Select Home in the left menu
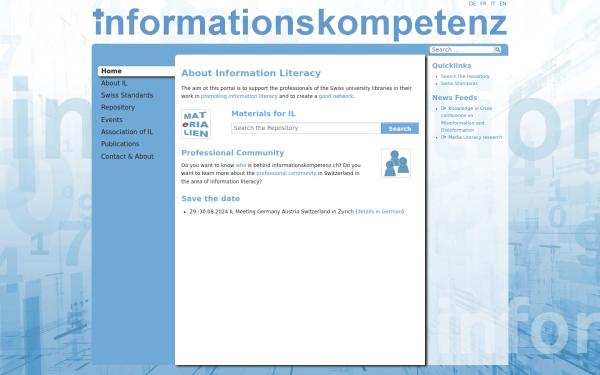 (136, 71)
